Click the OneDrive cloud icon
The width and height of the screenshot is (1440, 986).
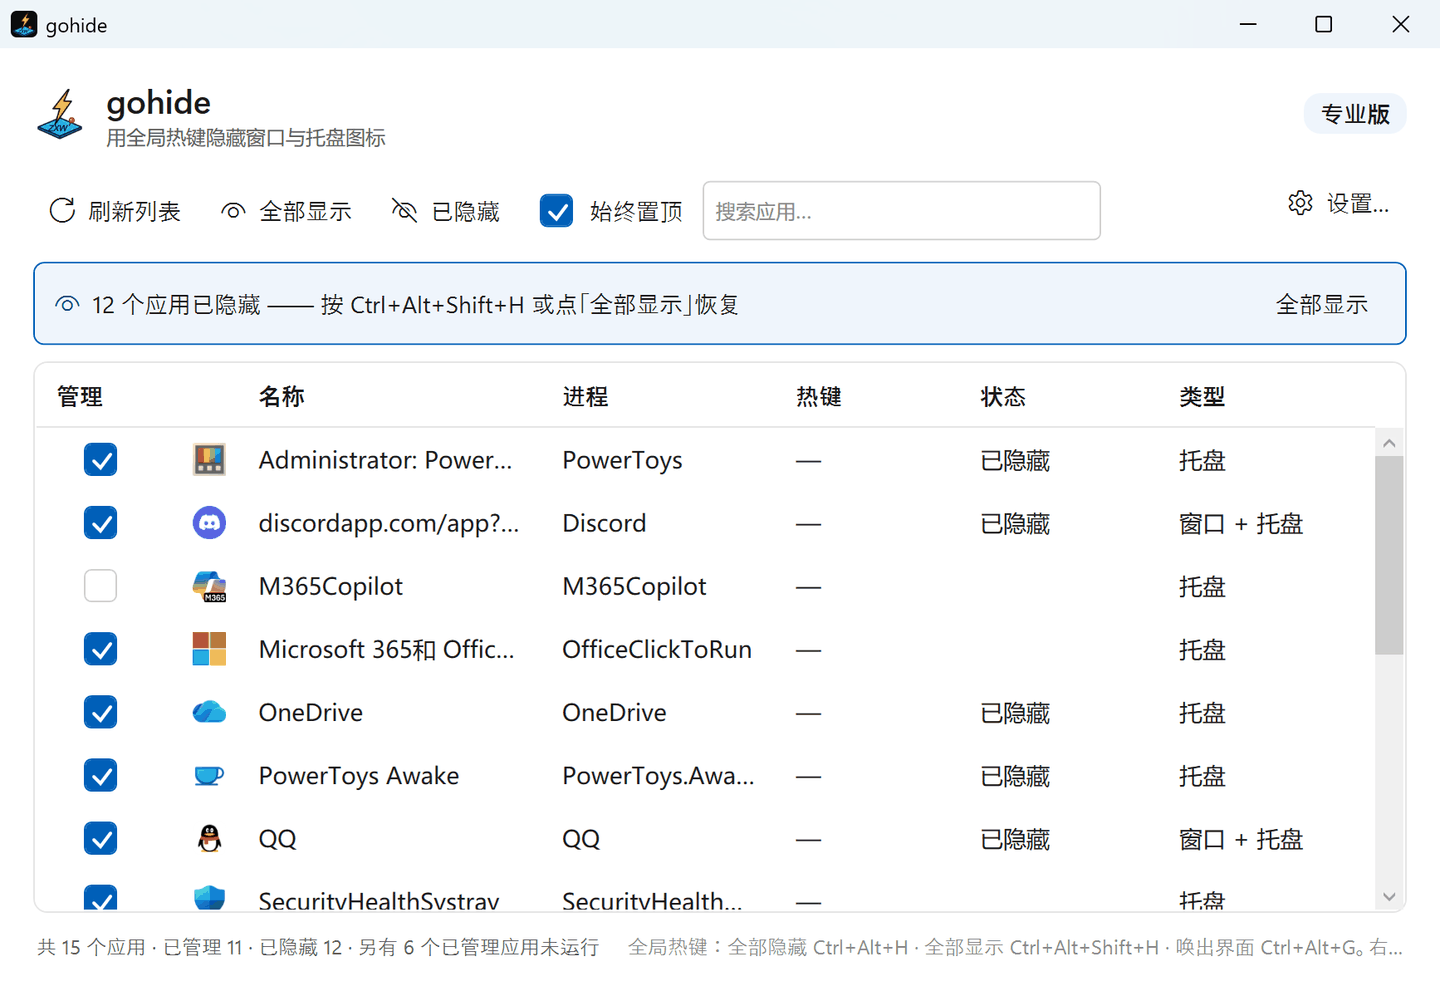tap(209, 712)
